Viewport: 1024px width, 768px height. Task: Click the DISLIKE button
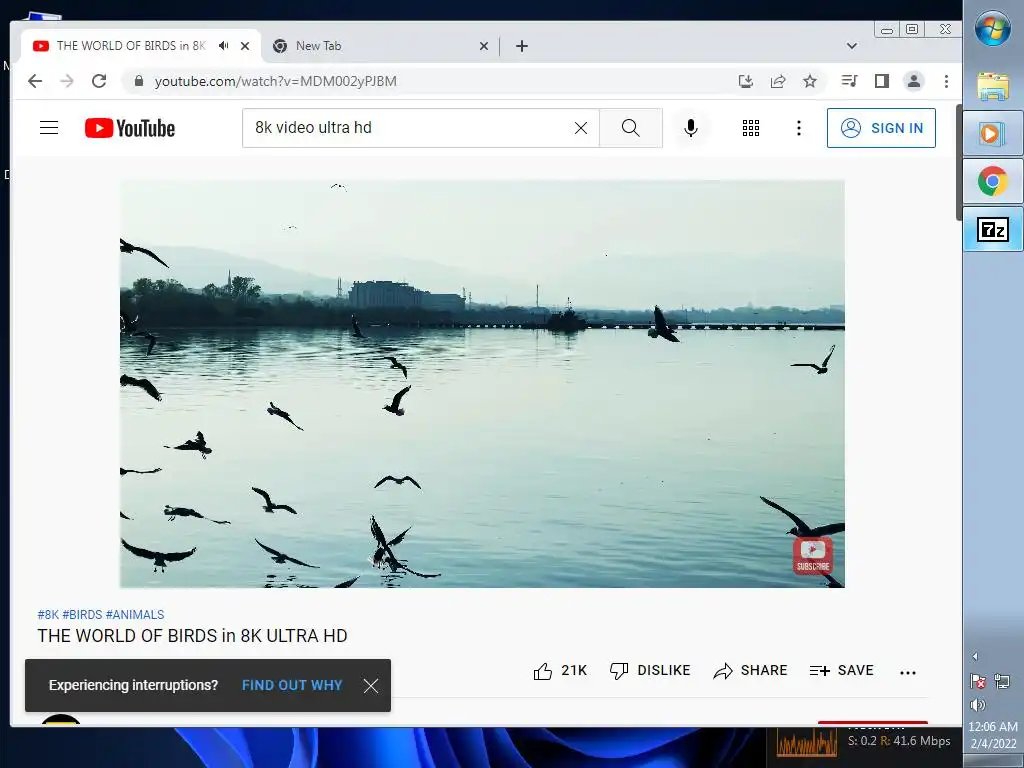pyautogui.click(x=650, y=671)
